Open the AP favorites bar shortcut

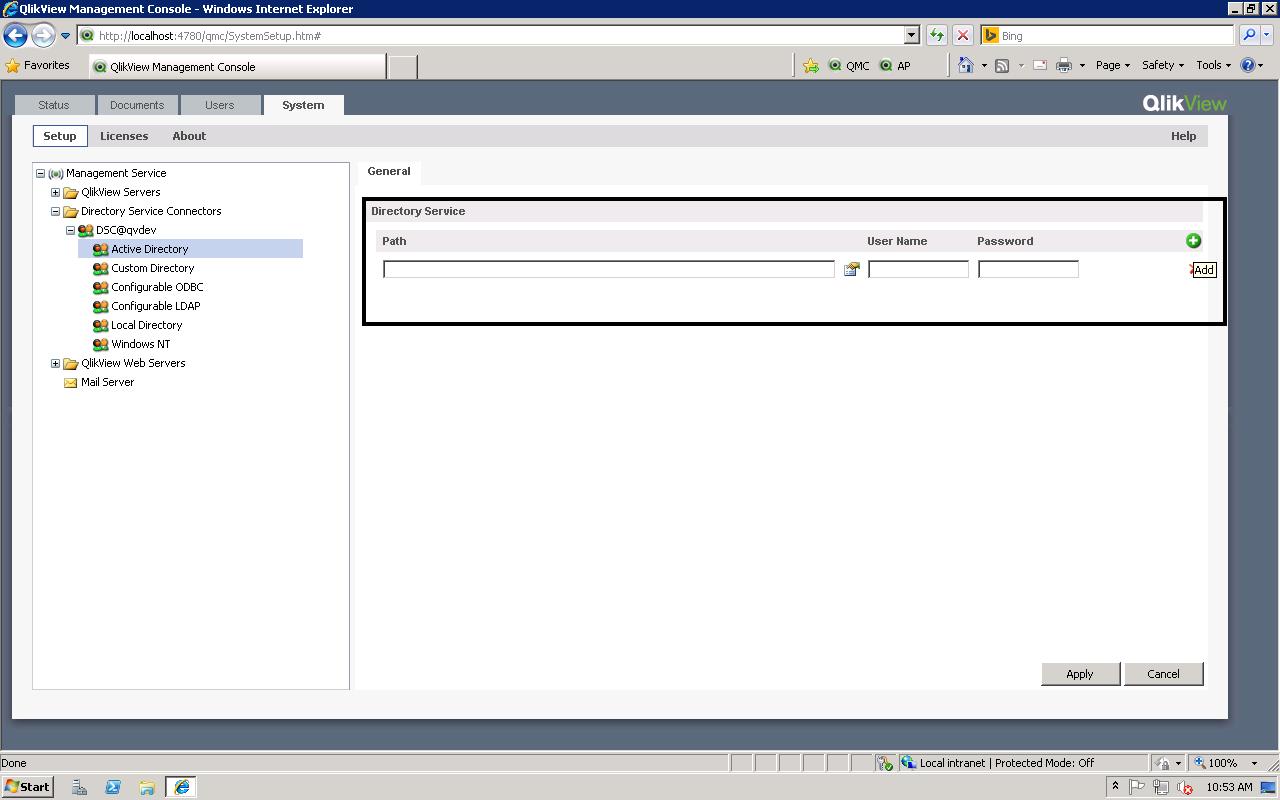pos(895,66)
